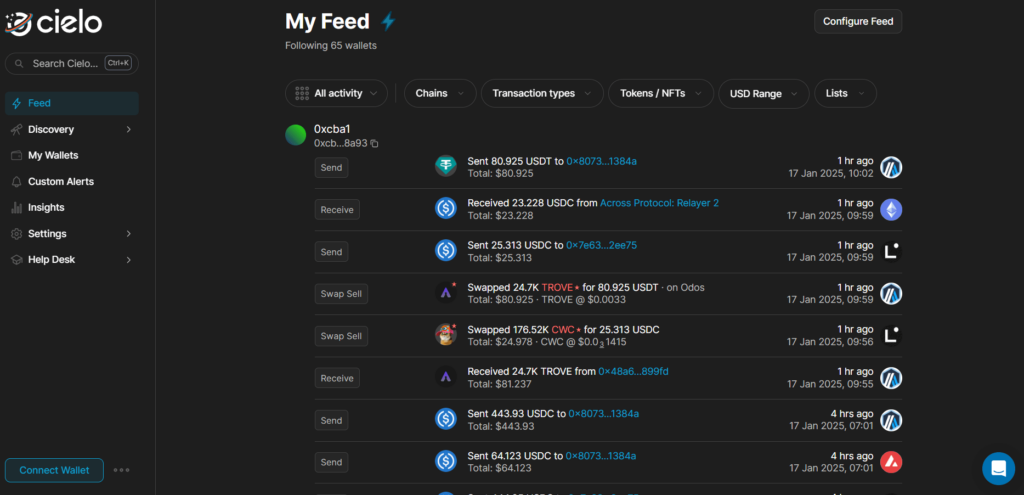Open the Chains filter dropdown
The height and width of the screenshot is (495, 1024).
pos(440,93)
